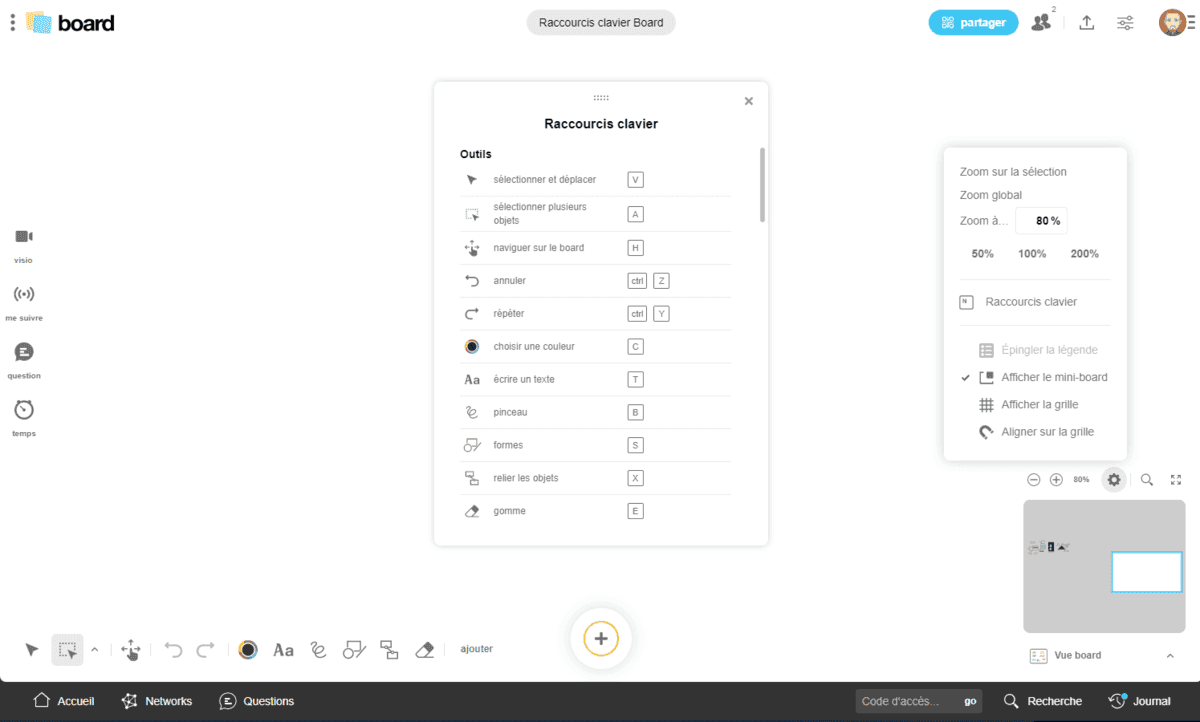Select the connect objects tool in toolbar
The width and height of the screenshot is (1200, 722).
pos(390,650)
